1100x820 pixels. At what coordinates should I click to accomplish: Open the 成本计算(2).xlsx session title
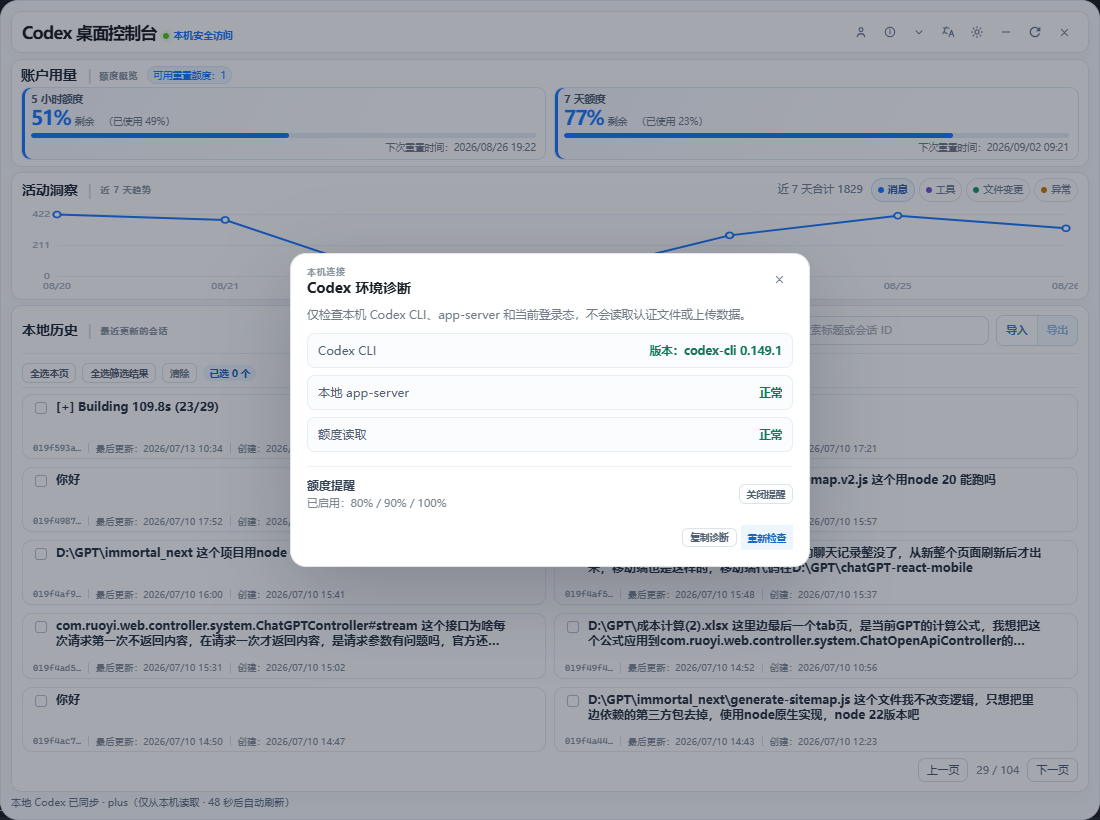(814, 633)
